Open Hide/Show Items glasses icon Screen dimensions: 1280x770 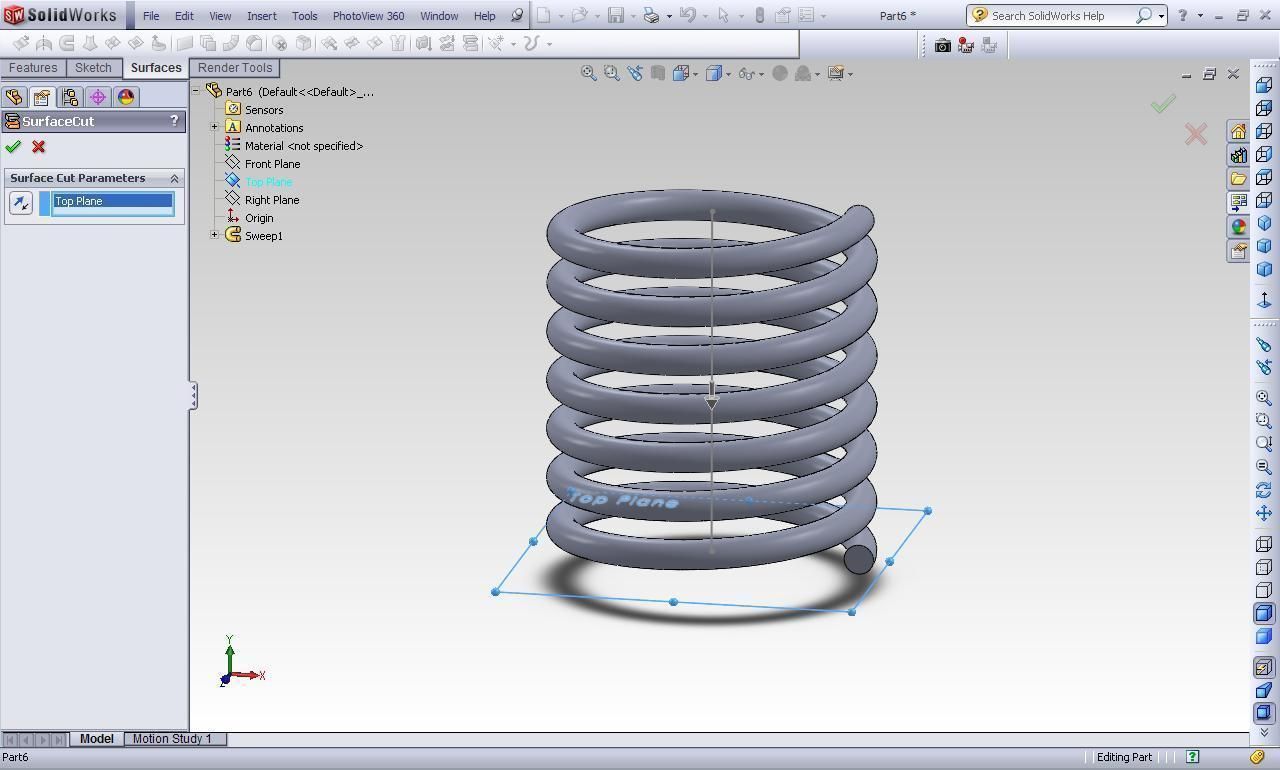click(x=748, y=72)
